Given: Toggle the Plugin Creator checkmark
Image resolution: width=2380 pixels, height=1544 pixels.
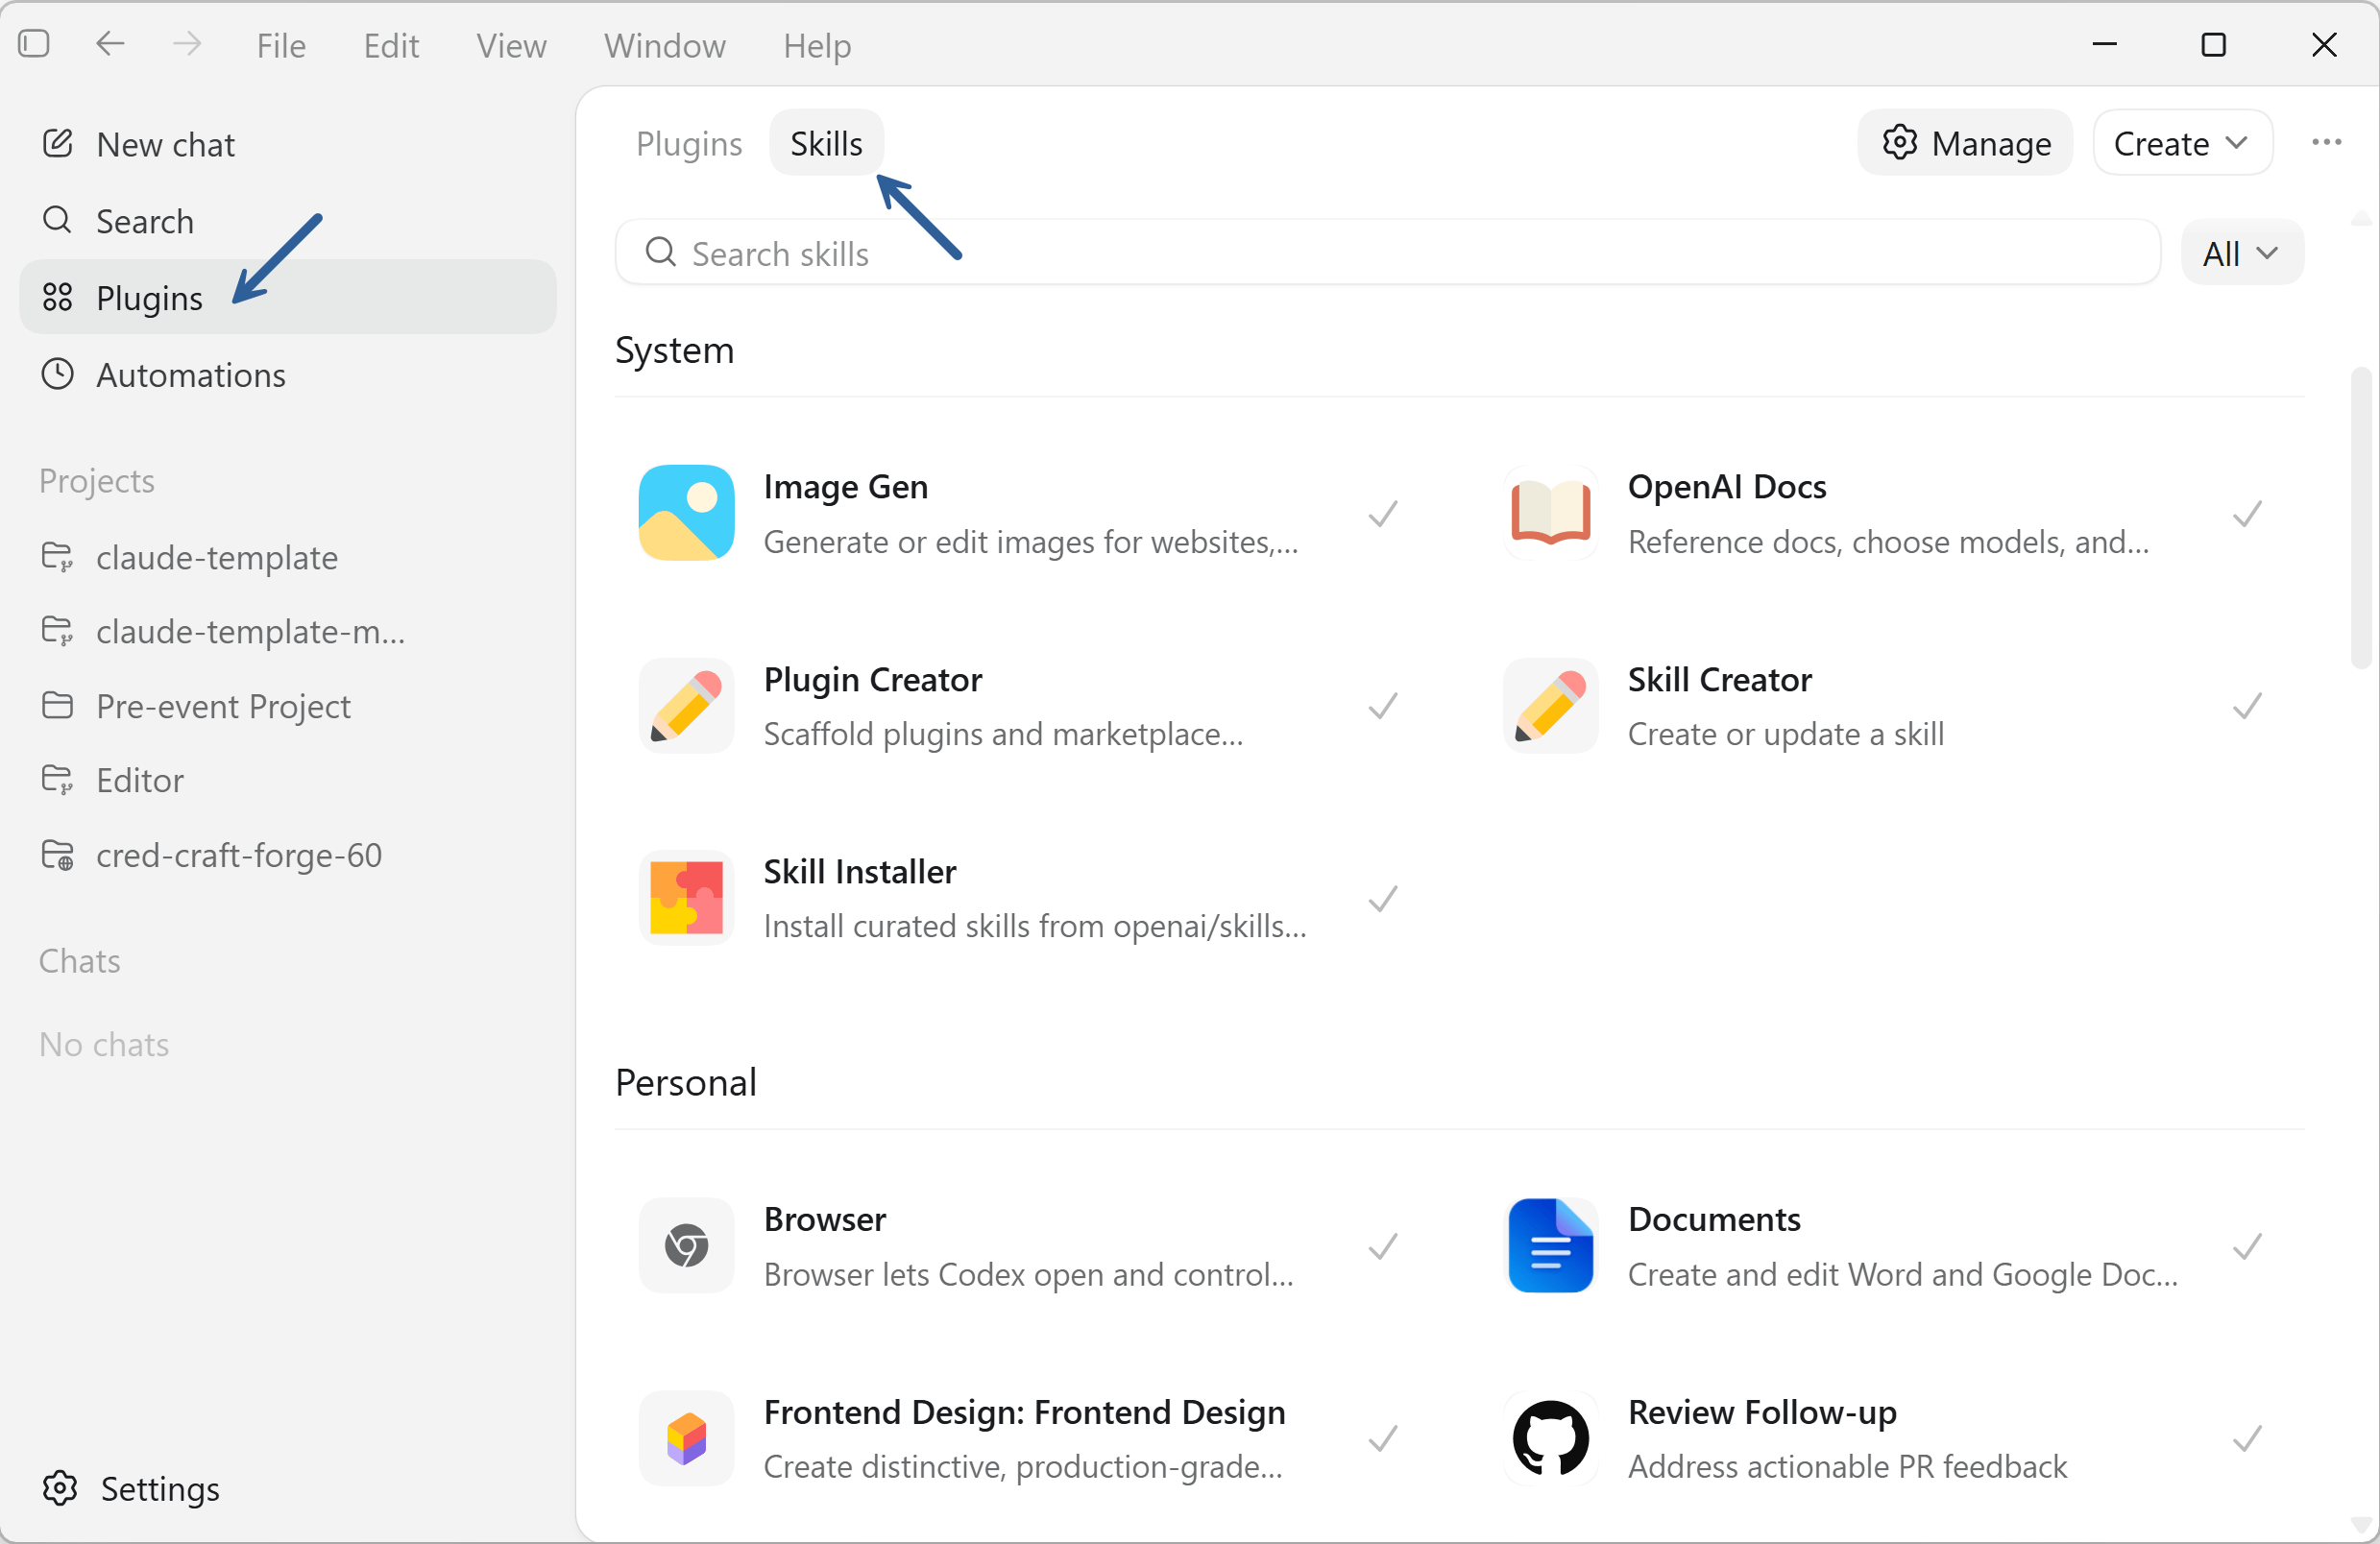Looking at the screenshot, I should coord(1383,706).
